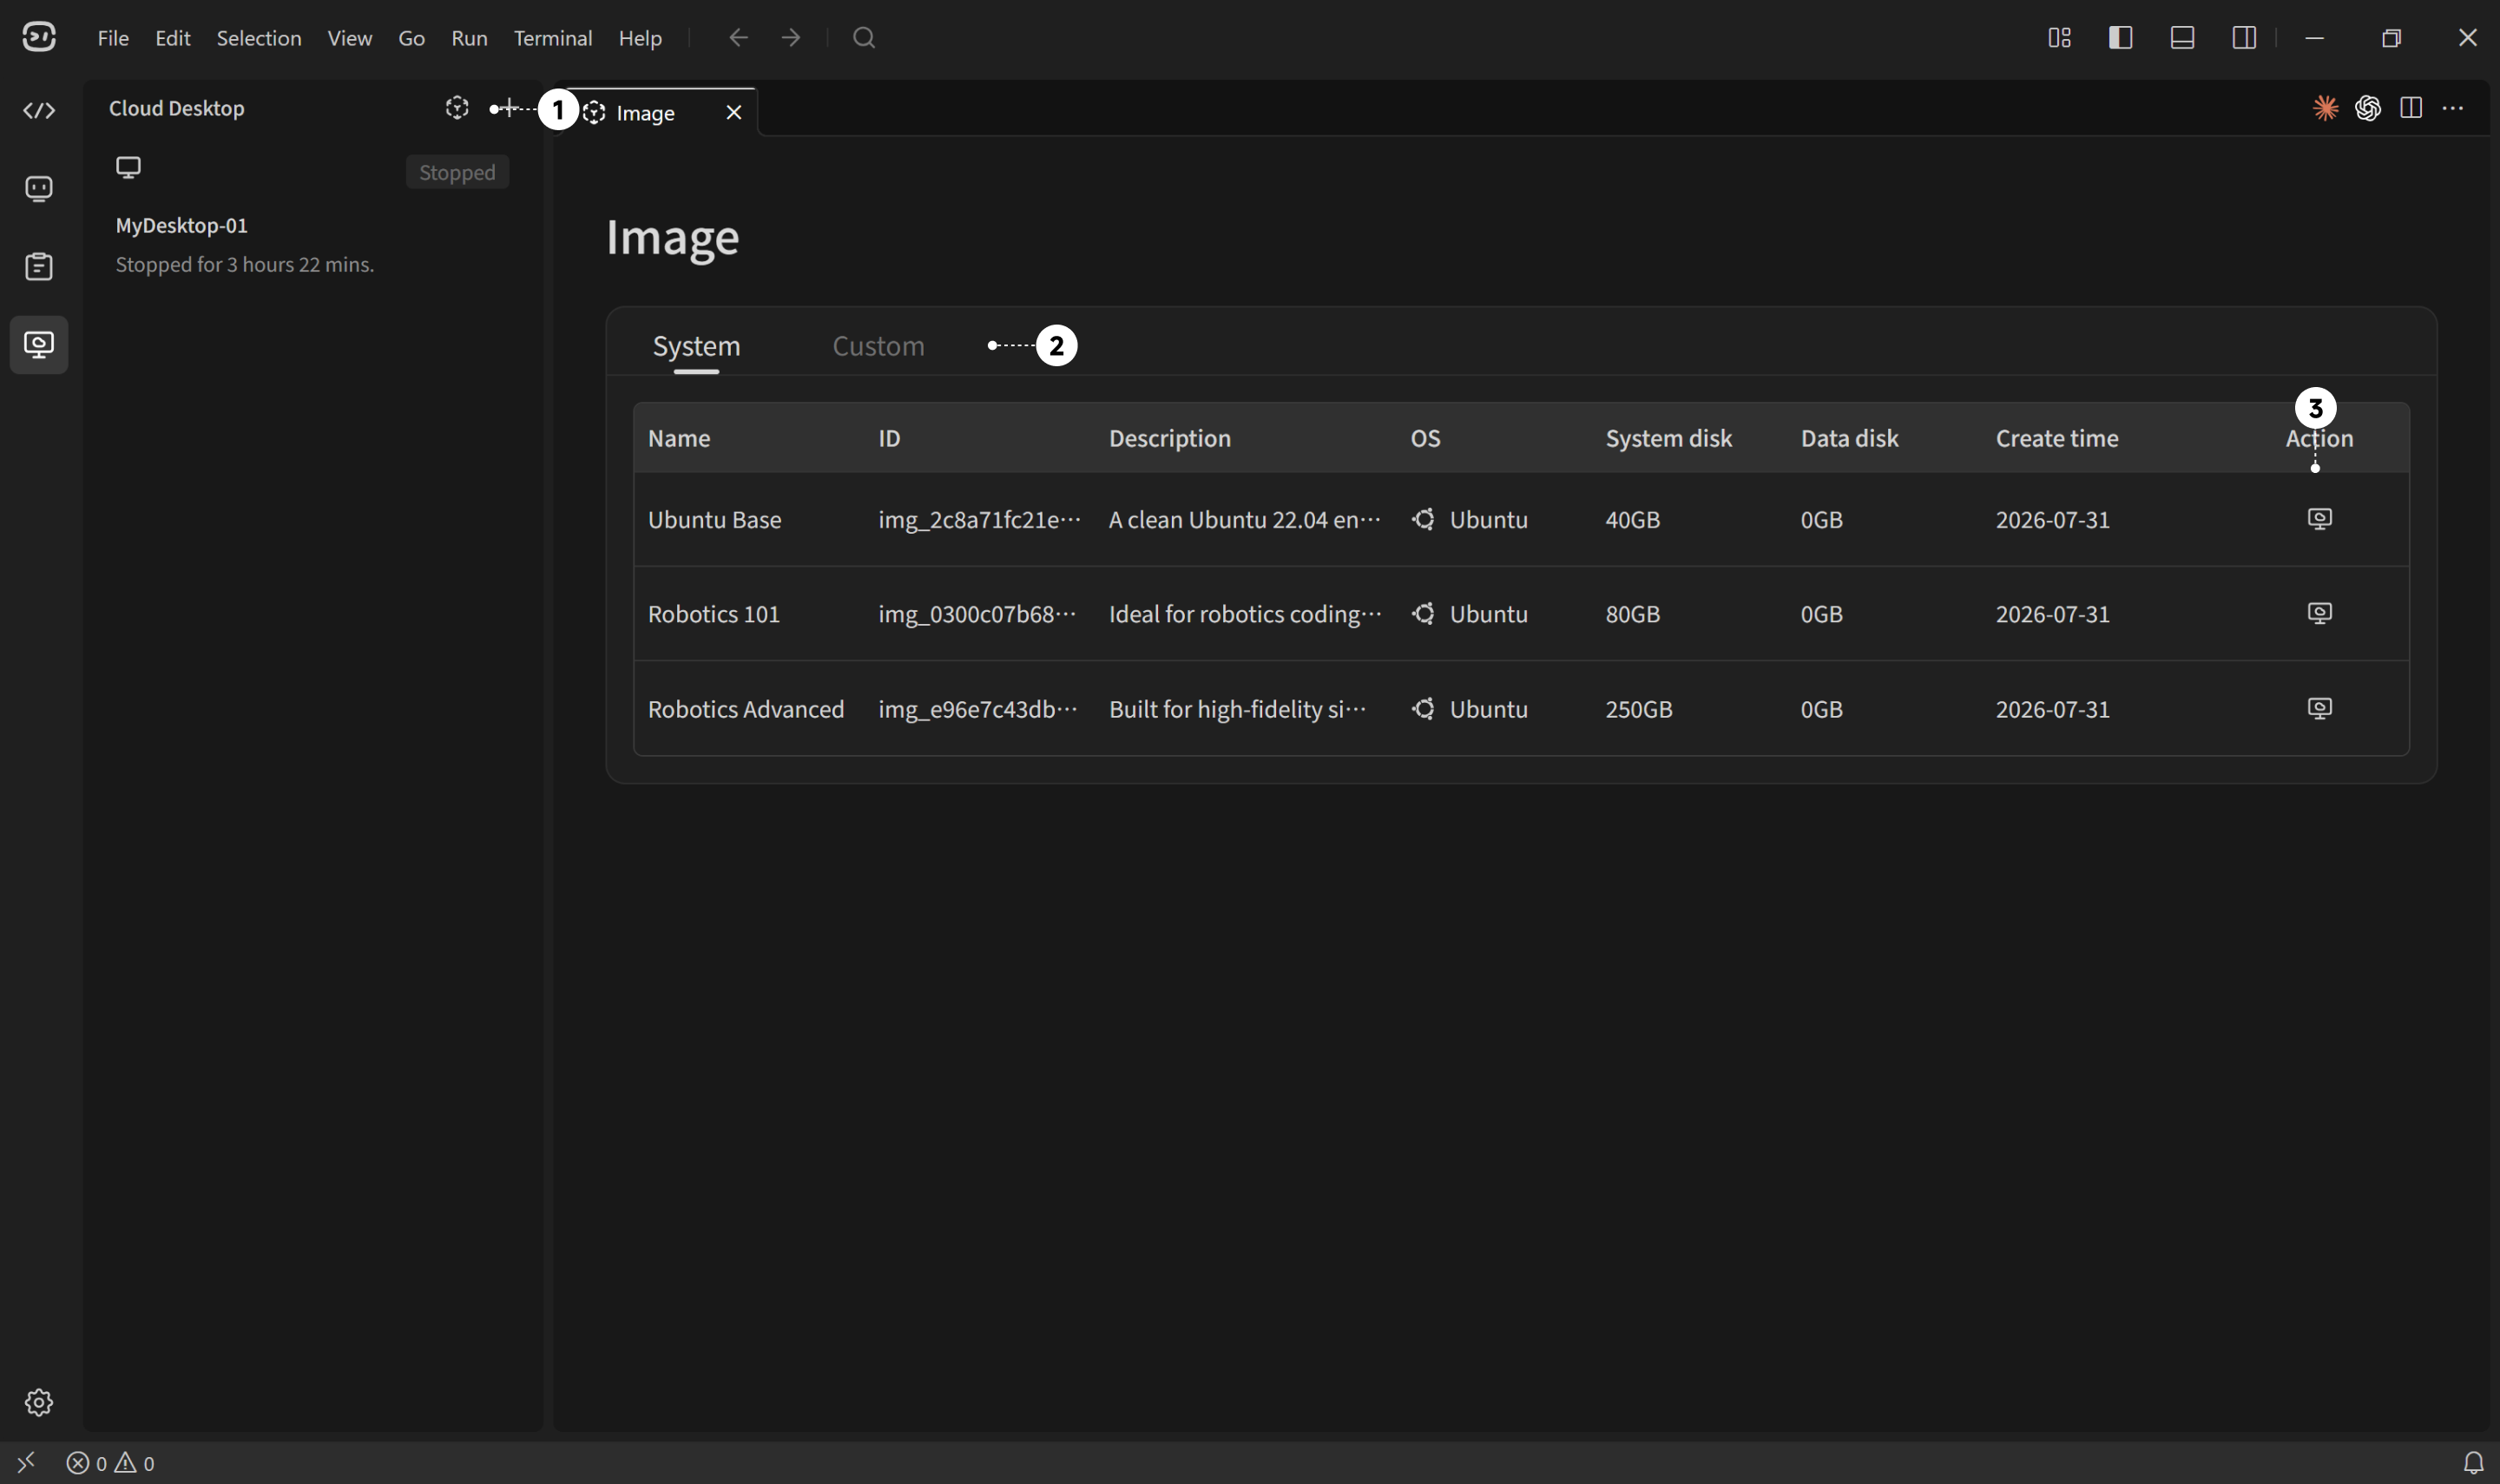Click the remote connection status icon
2500x1484 pixels.
point(26,1463)
